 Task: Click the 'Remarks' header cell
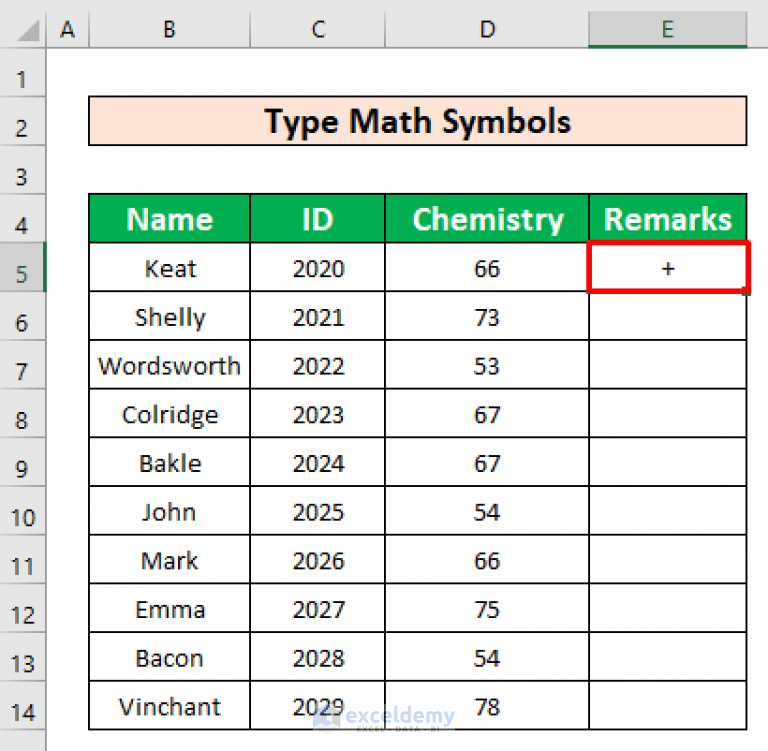tap(668, 218)
